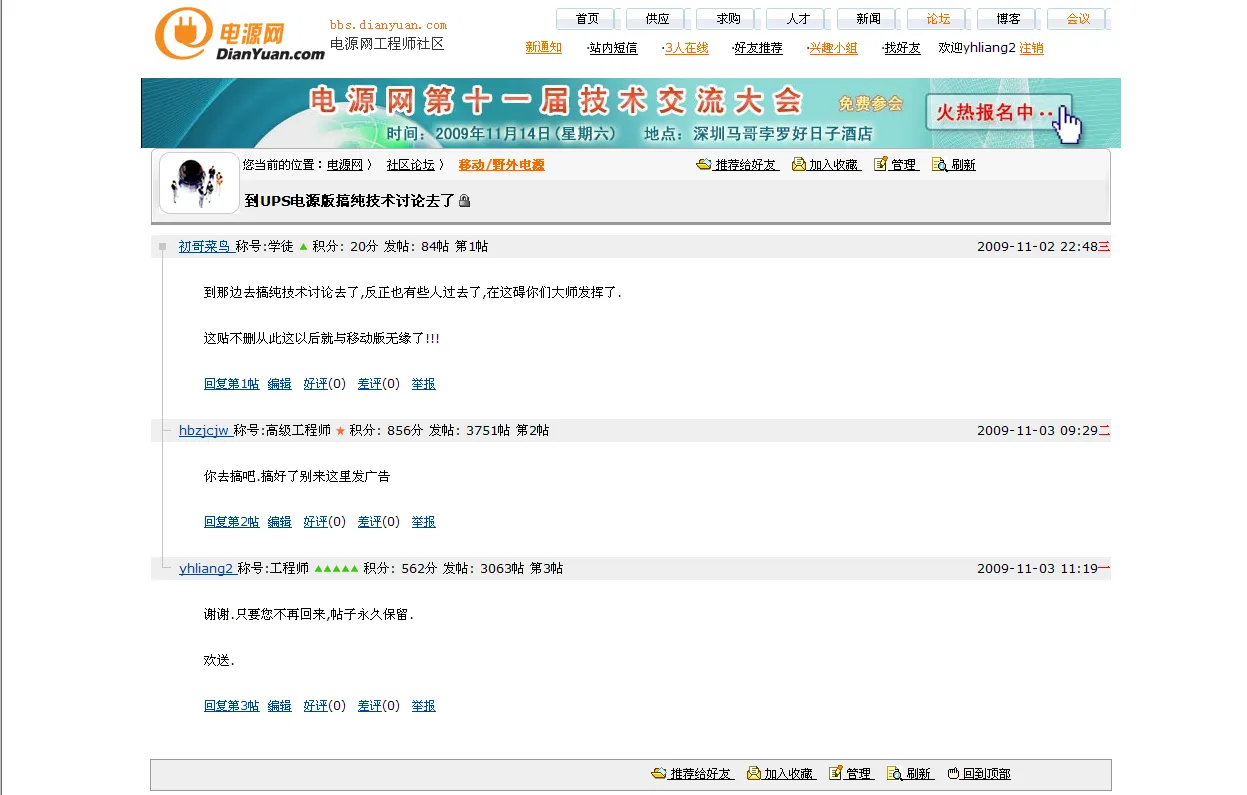Open yhliang2 poster profile in third post
The image size is (1247, 795).
206,569
